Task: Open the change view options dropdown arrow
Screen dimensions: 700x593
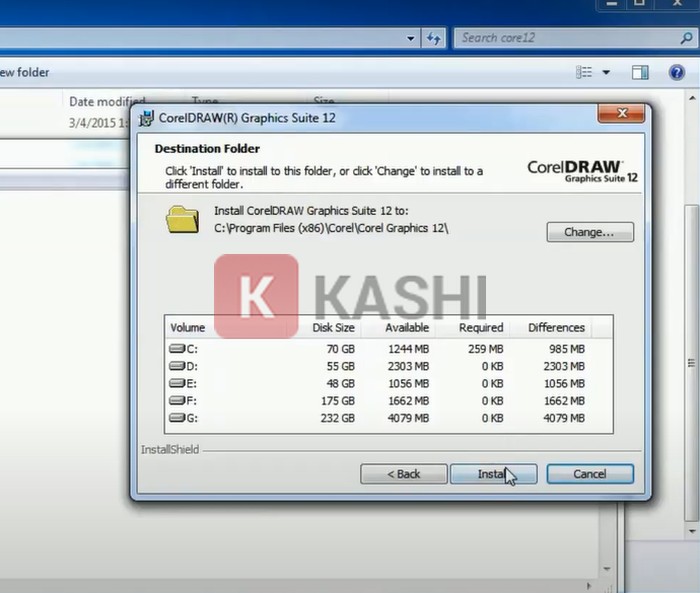Action: coord(606,72)
